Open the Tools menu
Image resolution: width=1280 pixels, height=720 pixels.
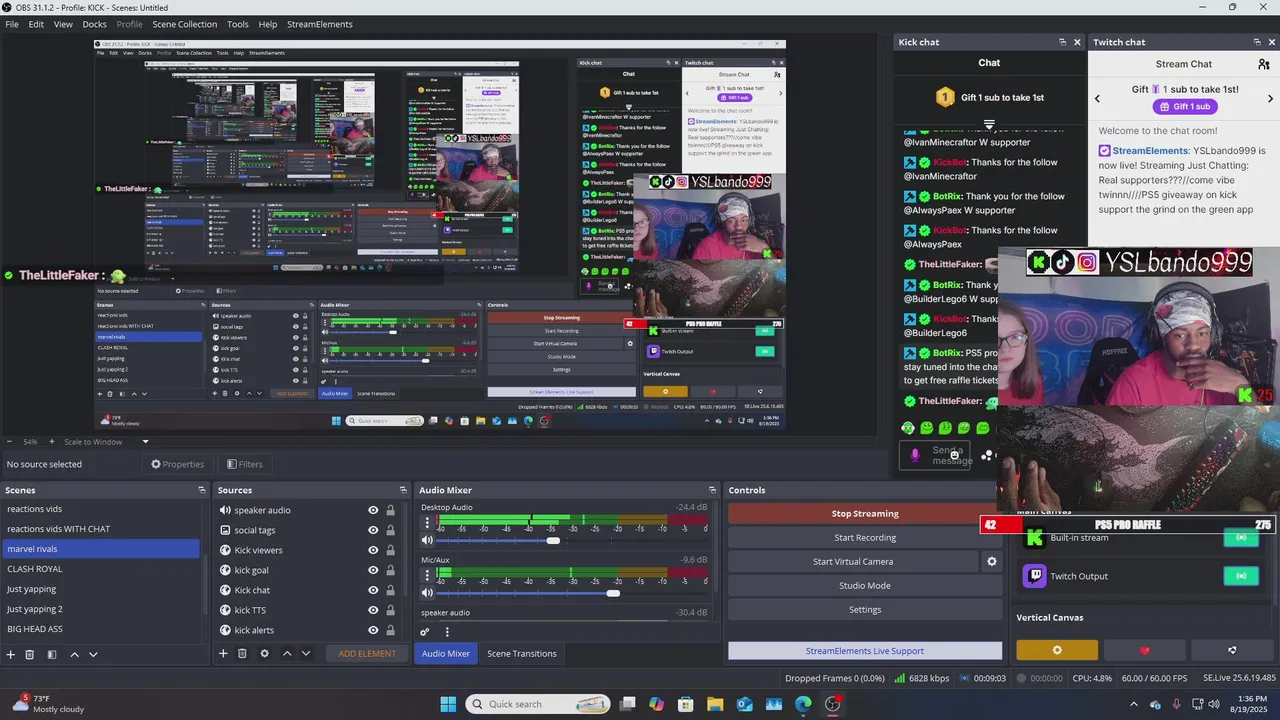(x=238, y=24)
